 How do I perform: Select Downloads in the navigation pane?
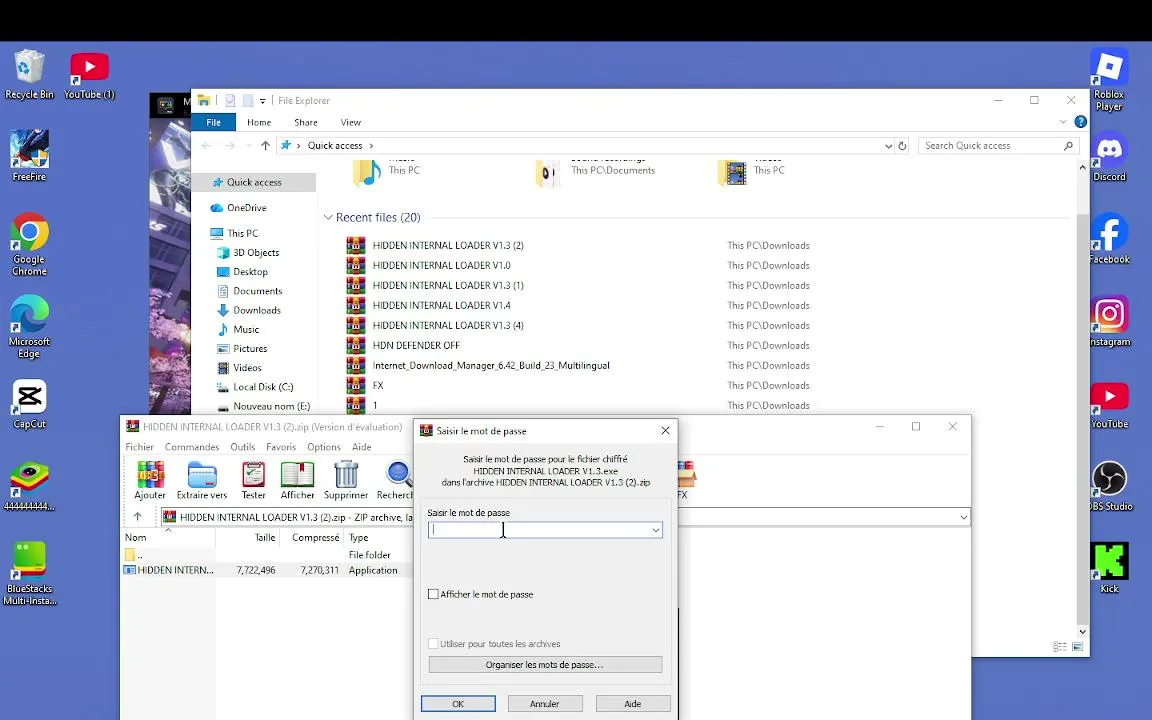pyautogui.click(x=256, y=310)
